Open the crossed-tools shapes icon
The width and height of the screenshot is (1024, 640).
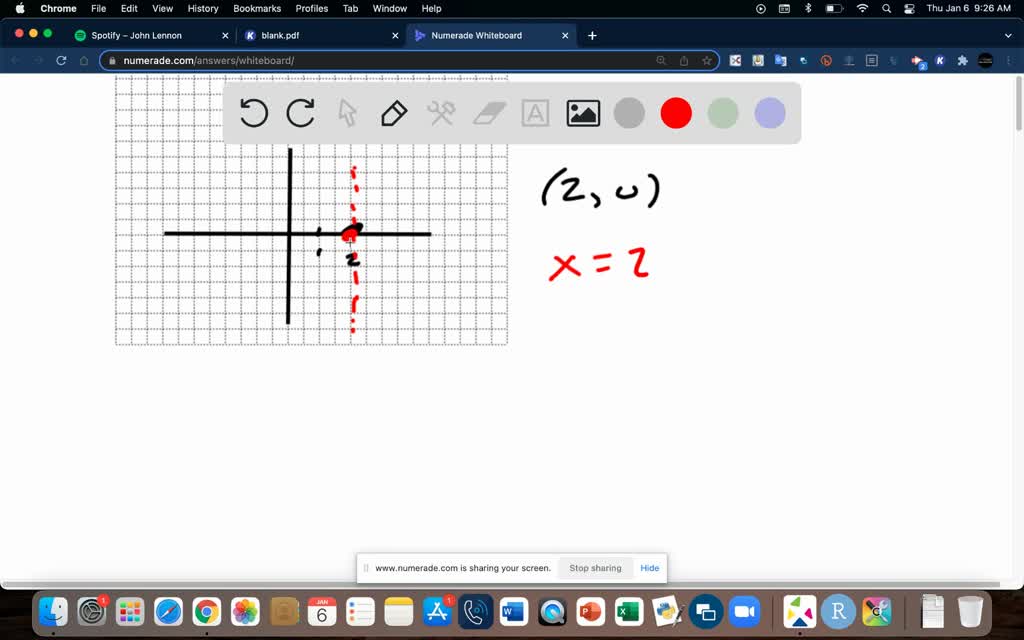(x=441, y=113)
